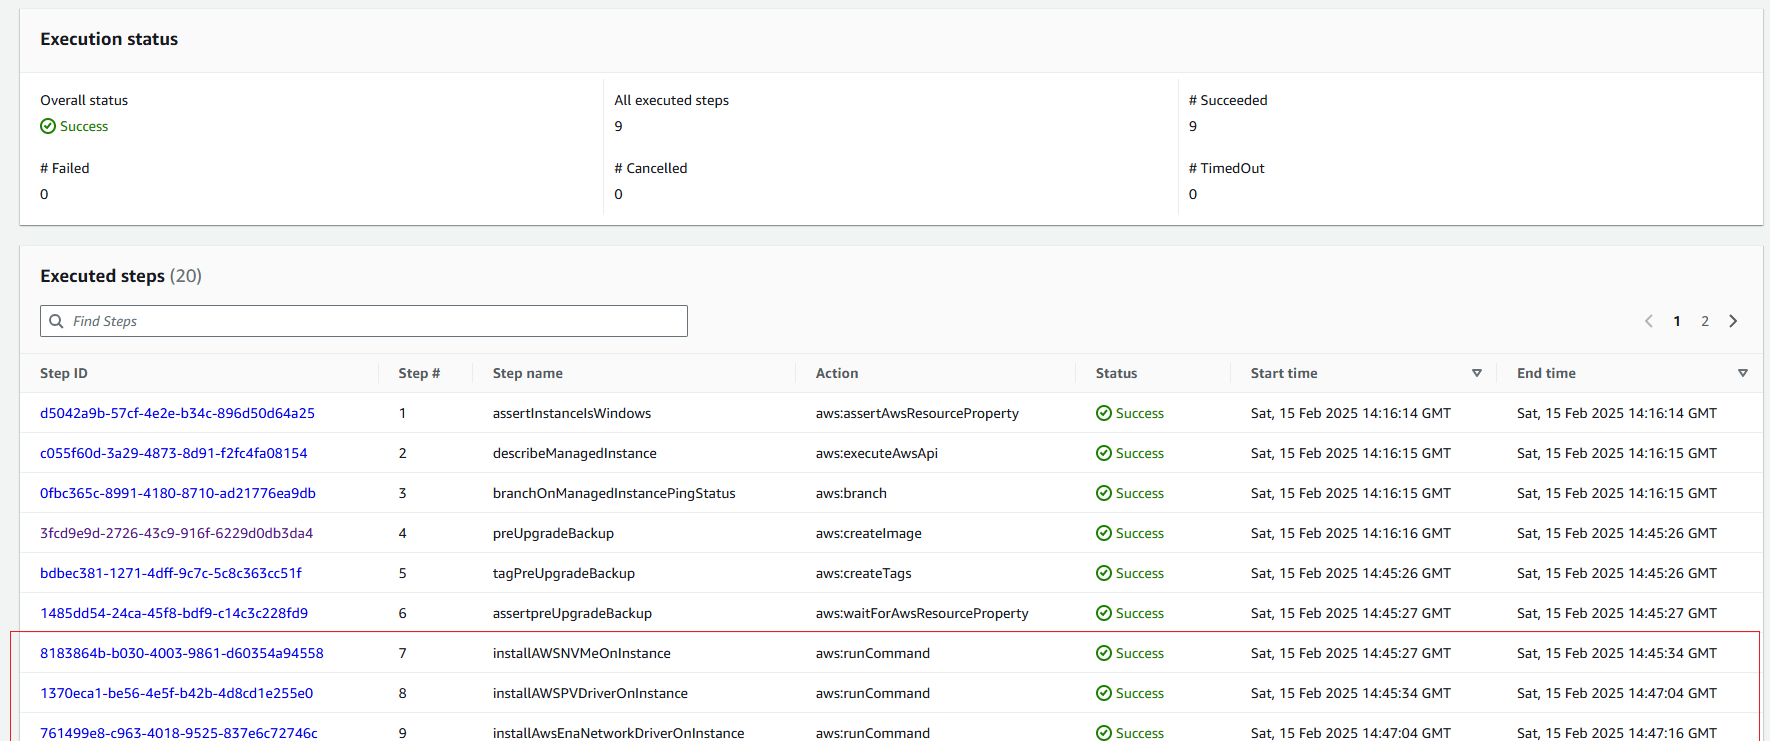Click end time 14:47:04 of installAWSPVDriverOnInstance row
The image size is (1770, 741).
coord(1617,693)
